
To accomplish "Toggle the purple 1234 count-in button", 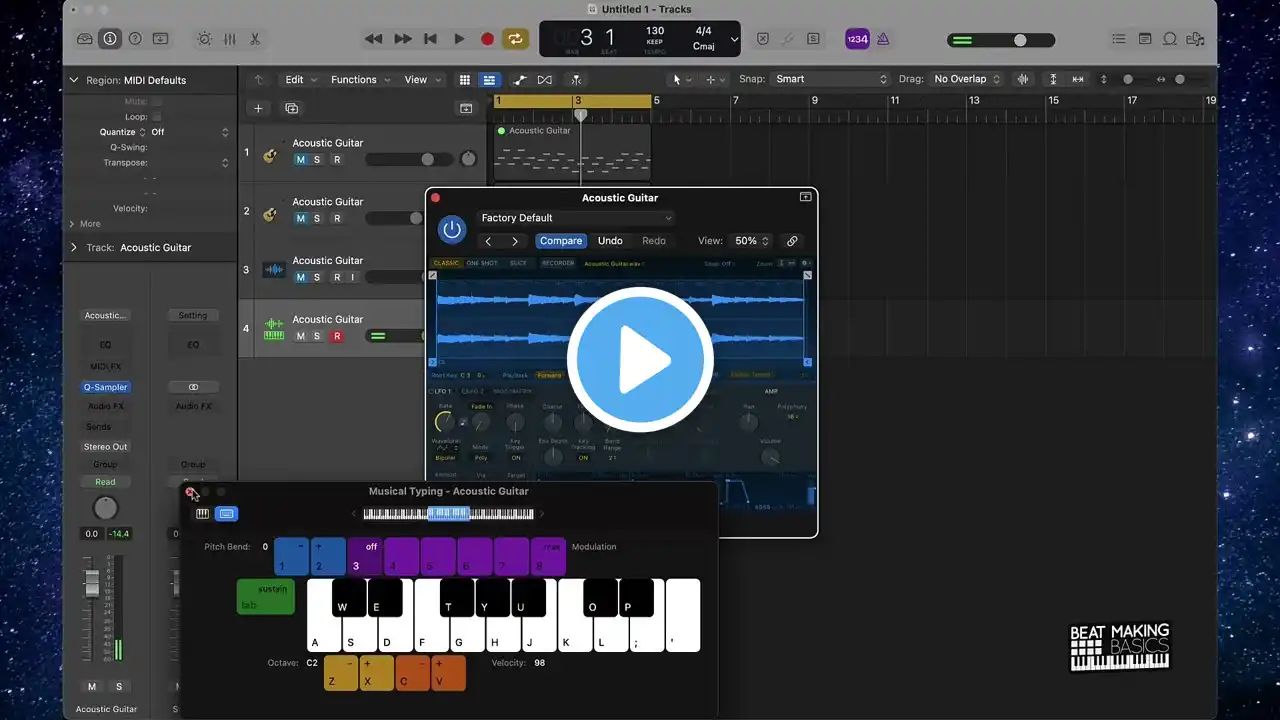I will 857,39.
